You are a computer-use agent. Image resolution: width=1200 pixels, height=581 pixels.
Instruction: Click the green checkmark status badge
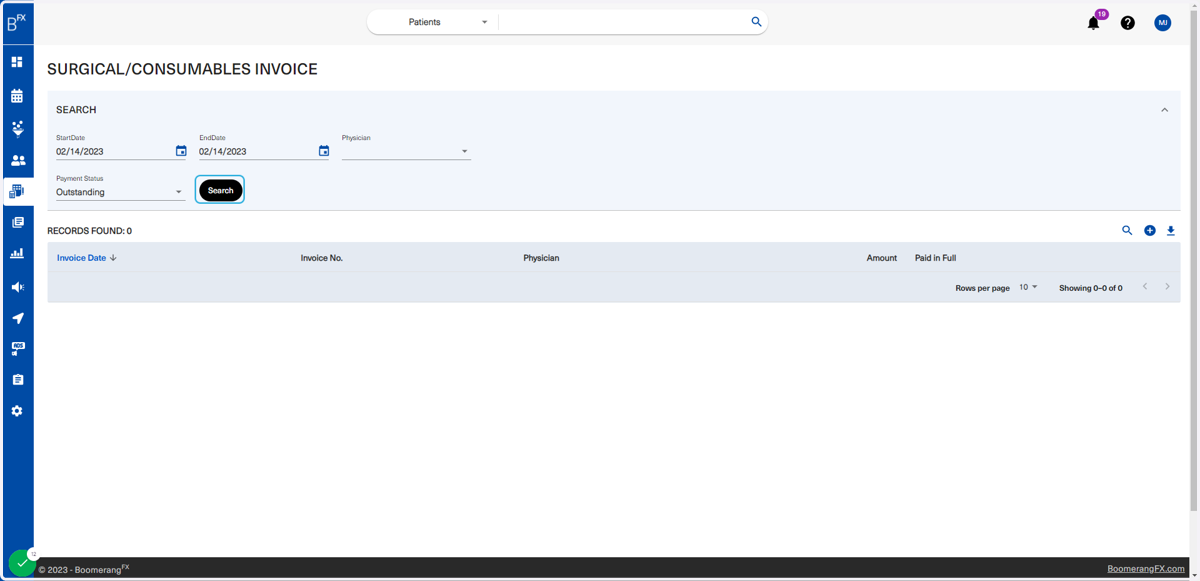coord(22,563)
